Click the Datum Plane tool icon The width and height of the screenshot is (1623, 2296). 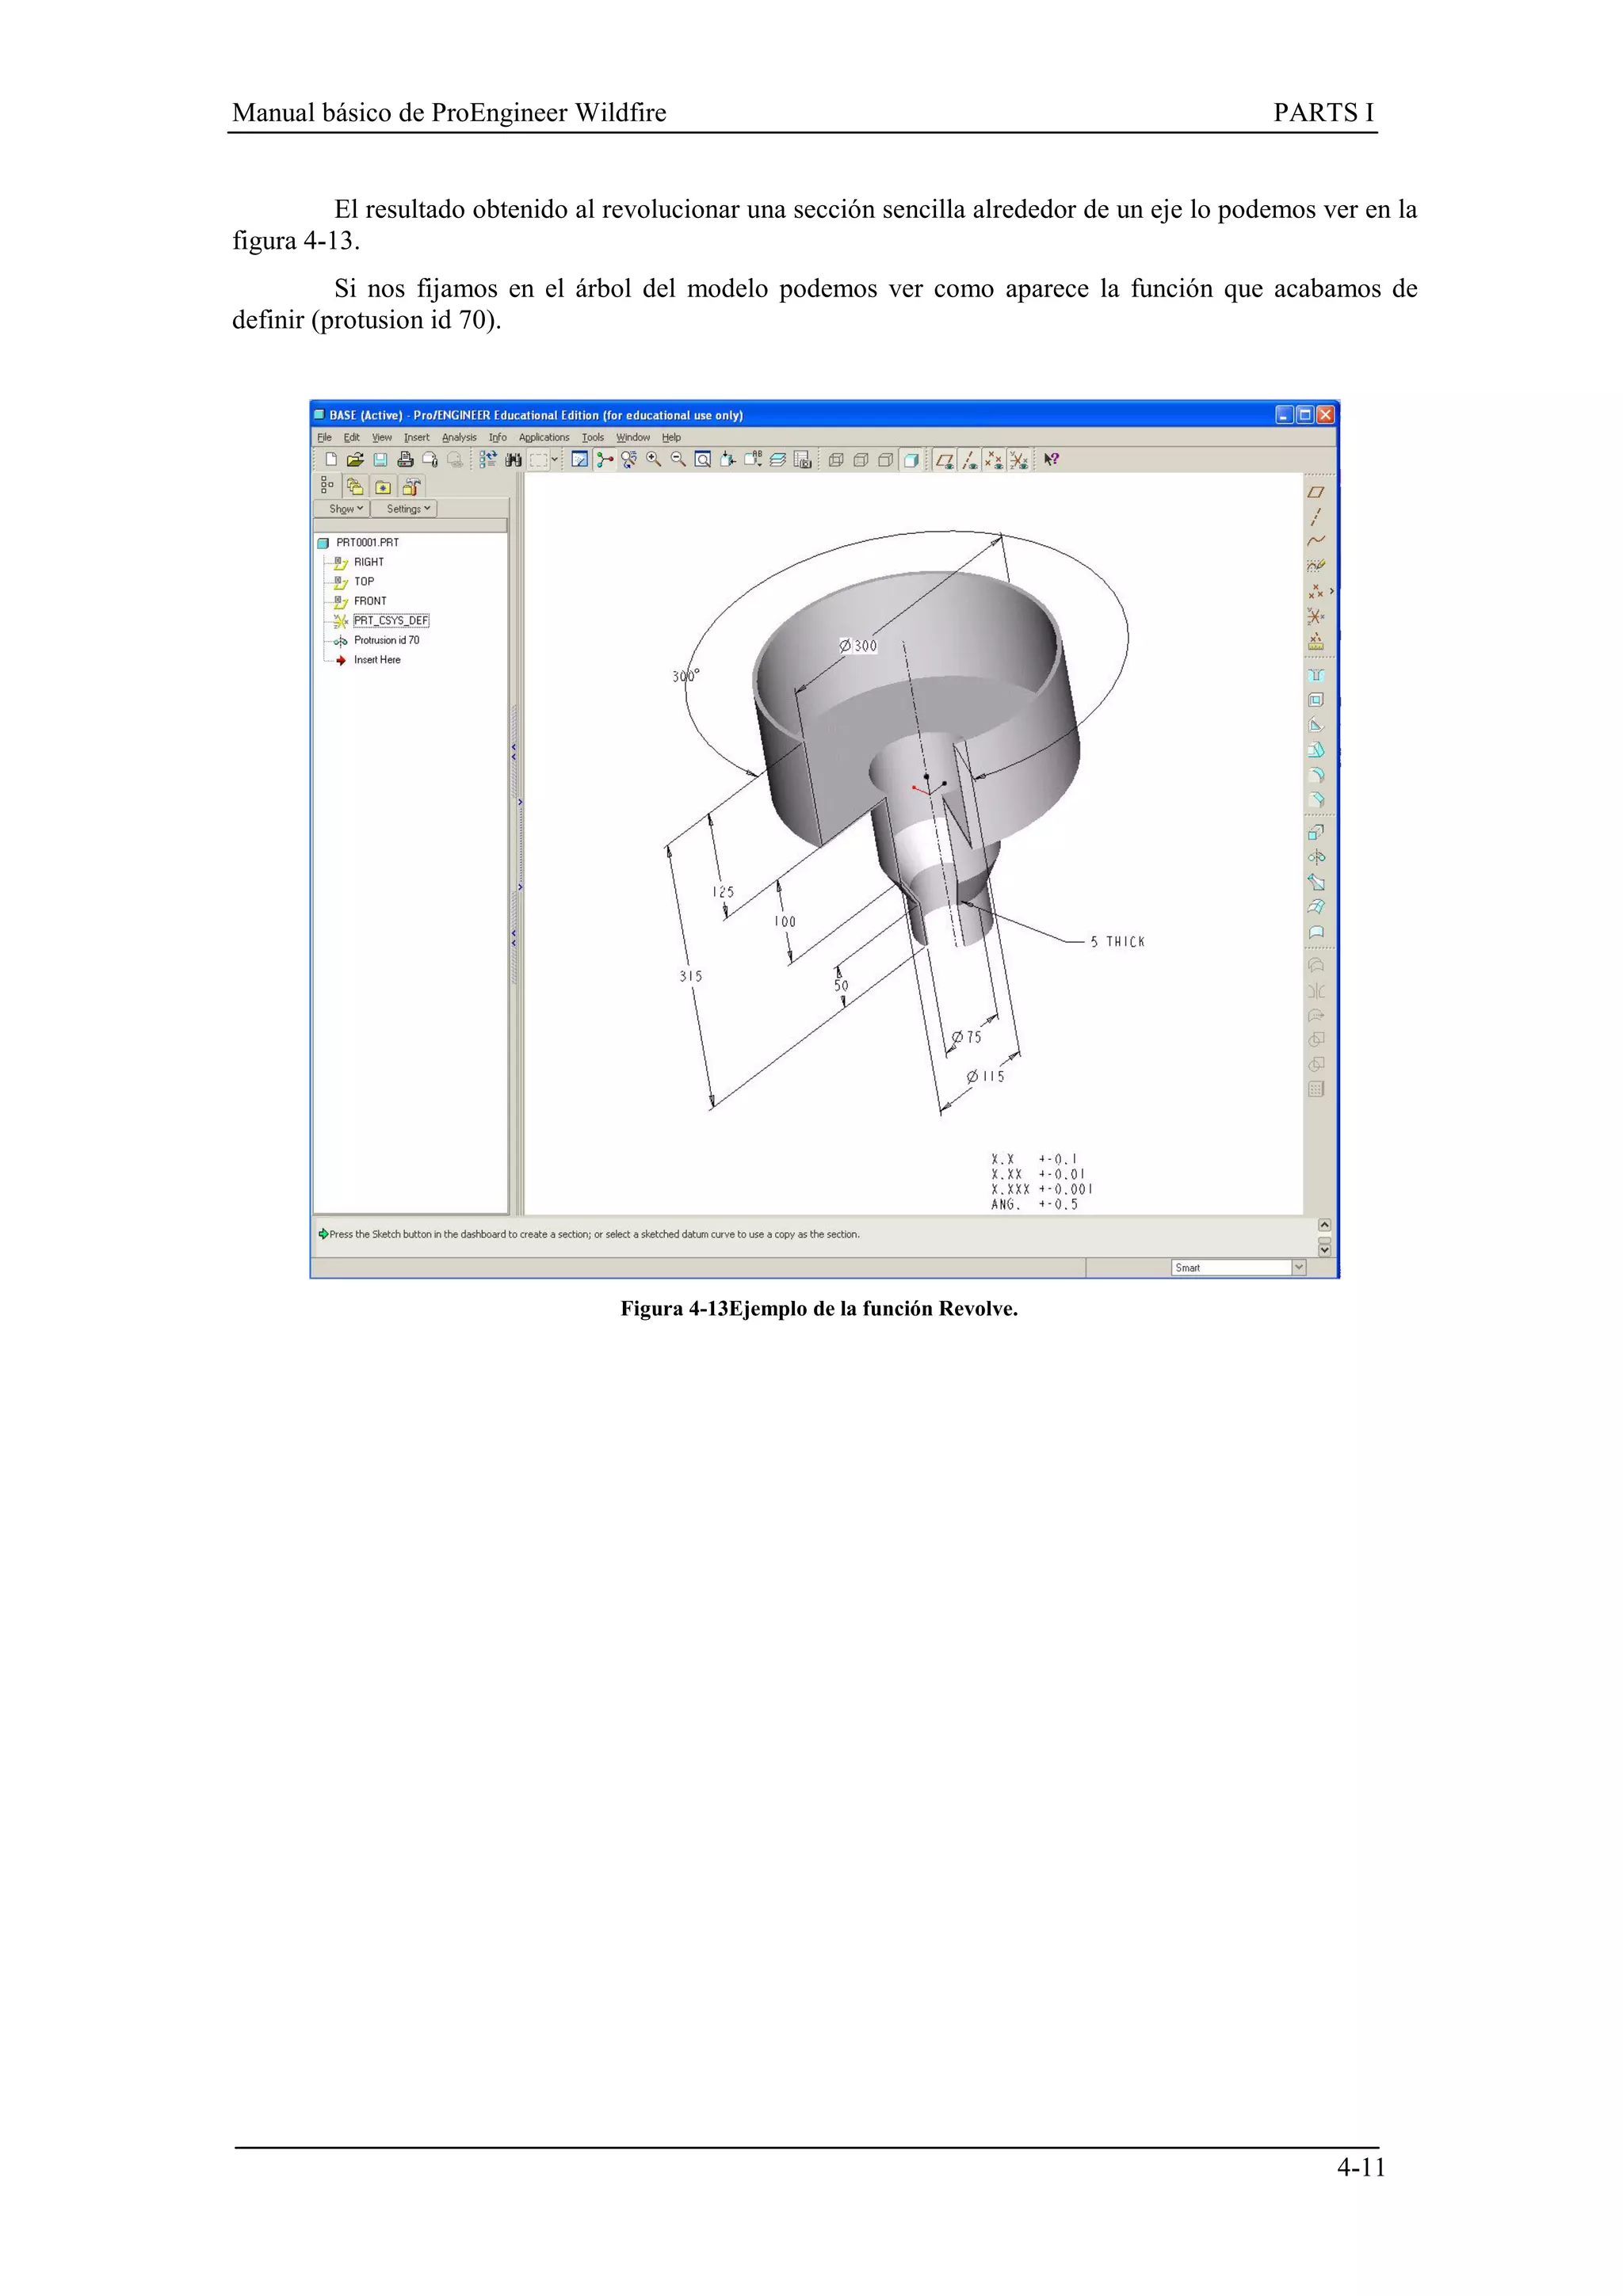1316,492
